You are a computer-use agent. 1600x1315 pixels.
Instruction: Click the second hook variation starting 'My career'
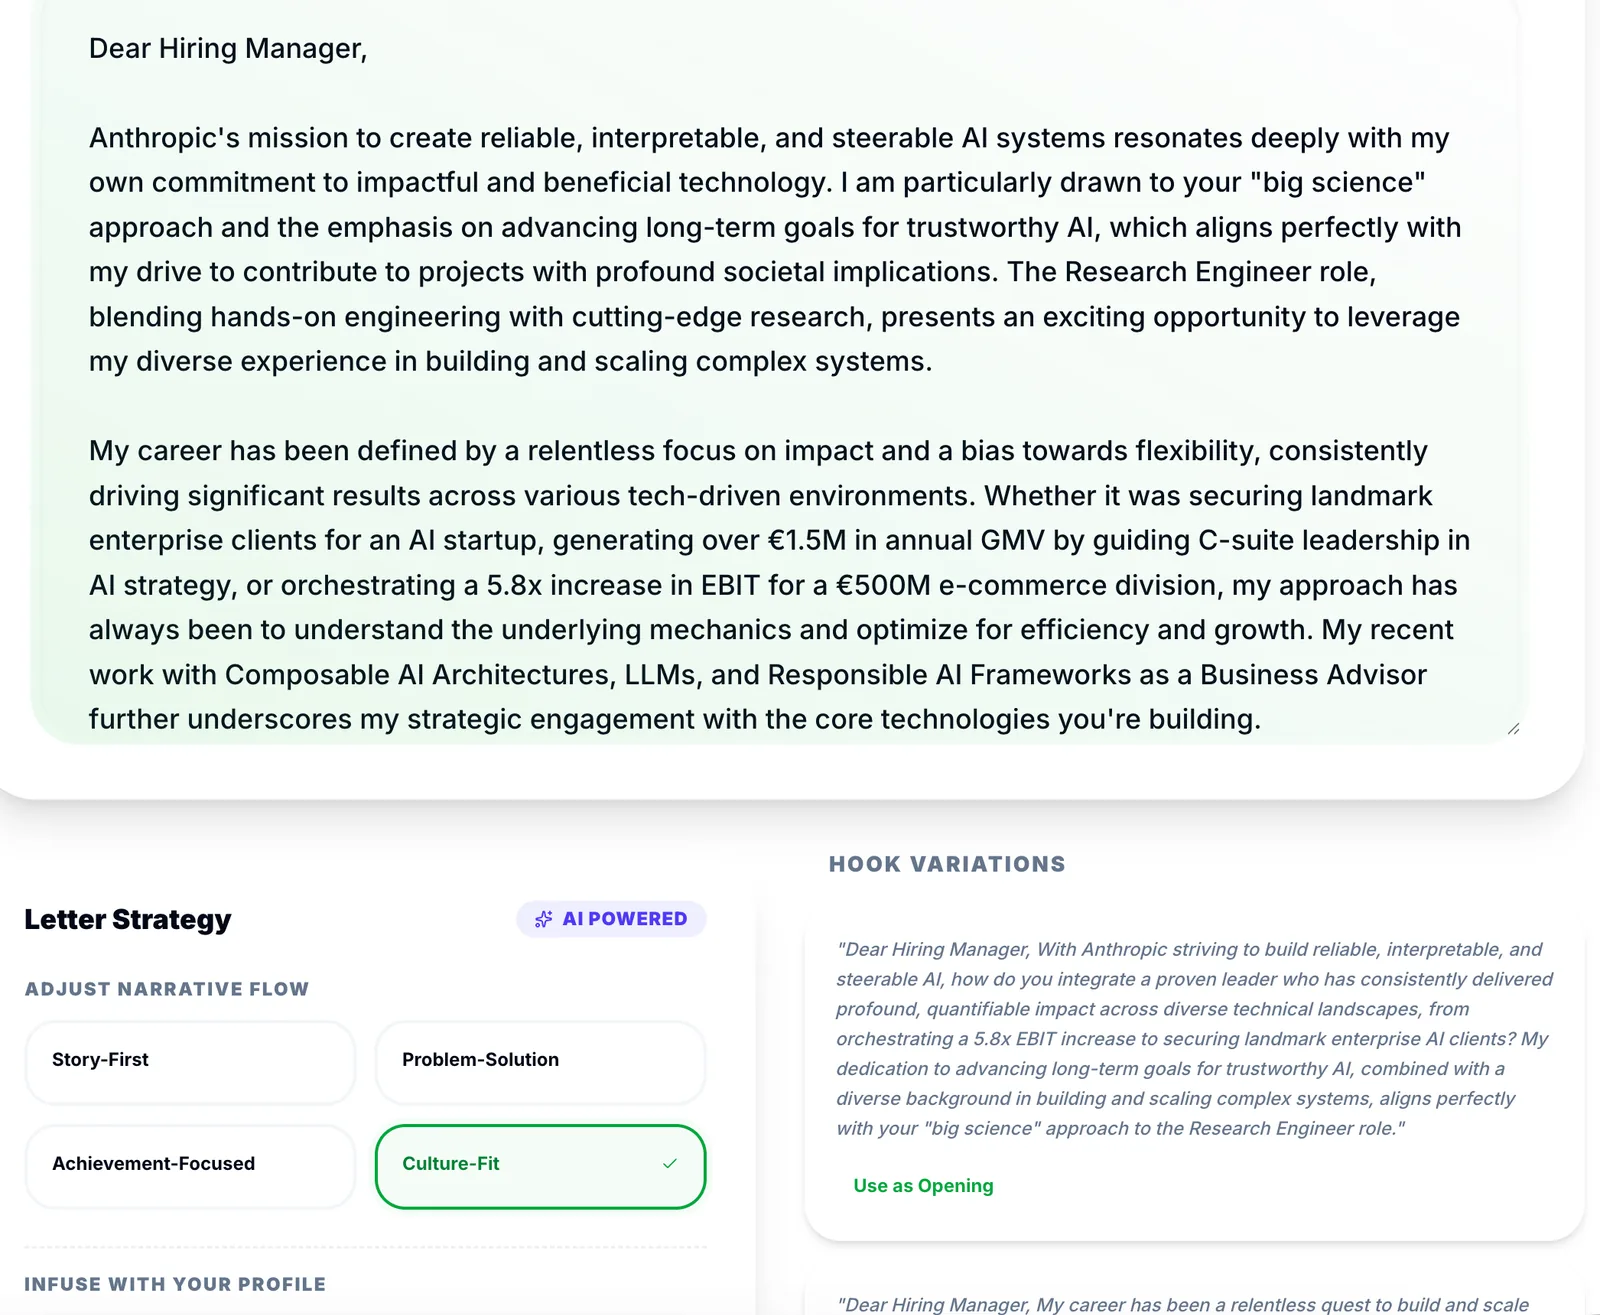pyautogui.click(x=1182, y=1304)
